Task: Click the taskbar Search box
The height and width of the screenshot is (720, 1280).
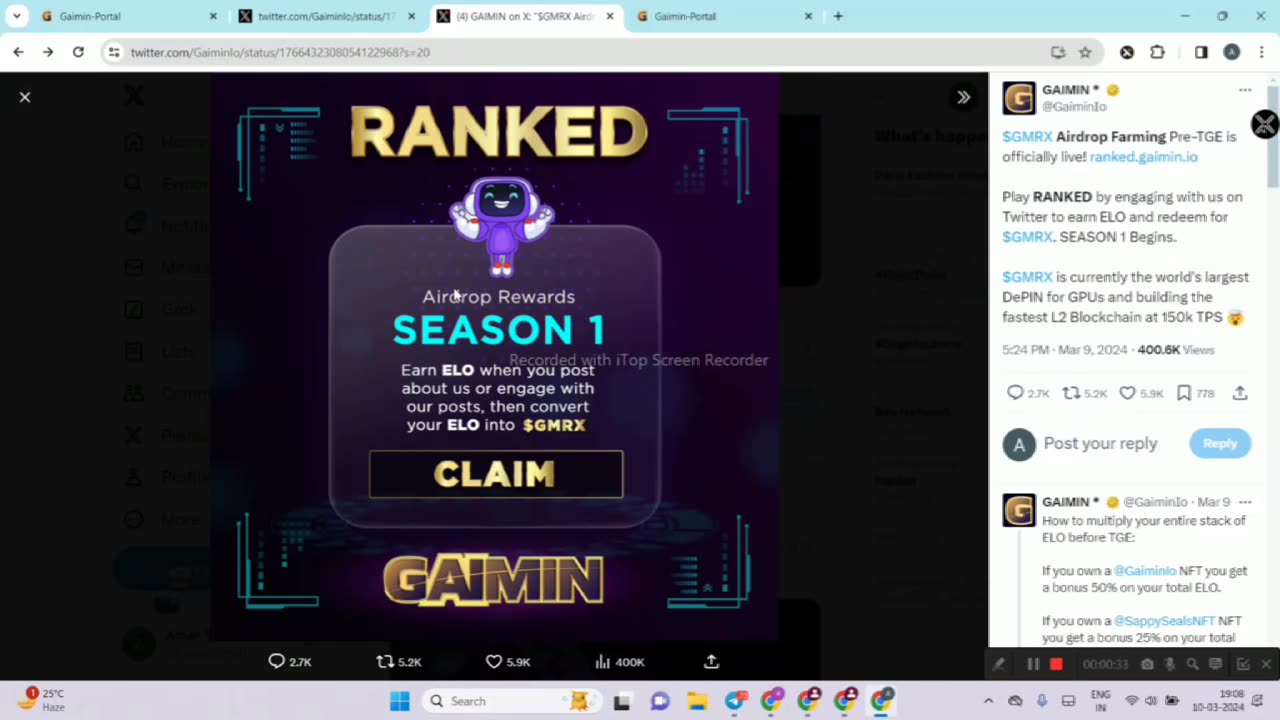Action: (510, 701)
